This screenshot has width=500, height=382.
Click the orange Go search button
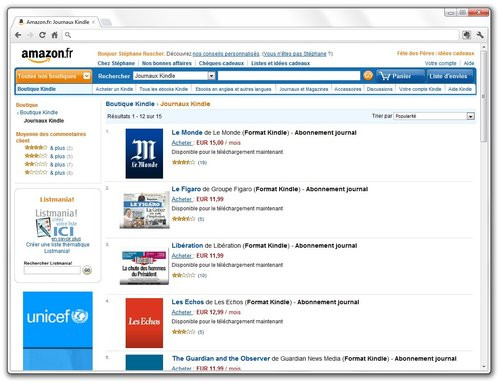coord(368,76)
